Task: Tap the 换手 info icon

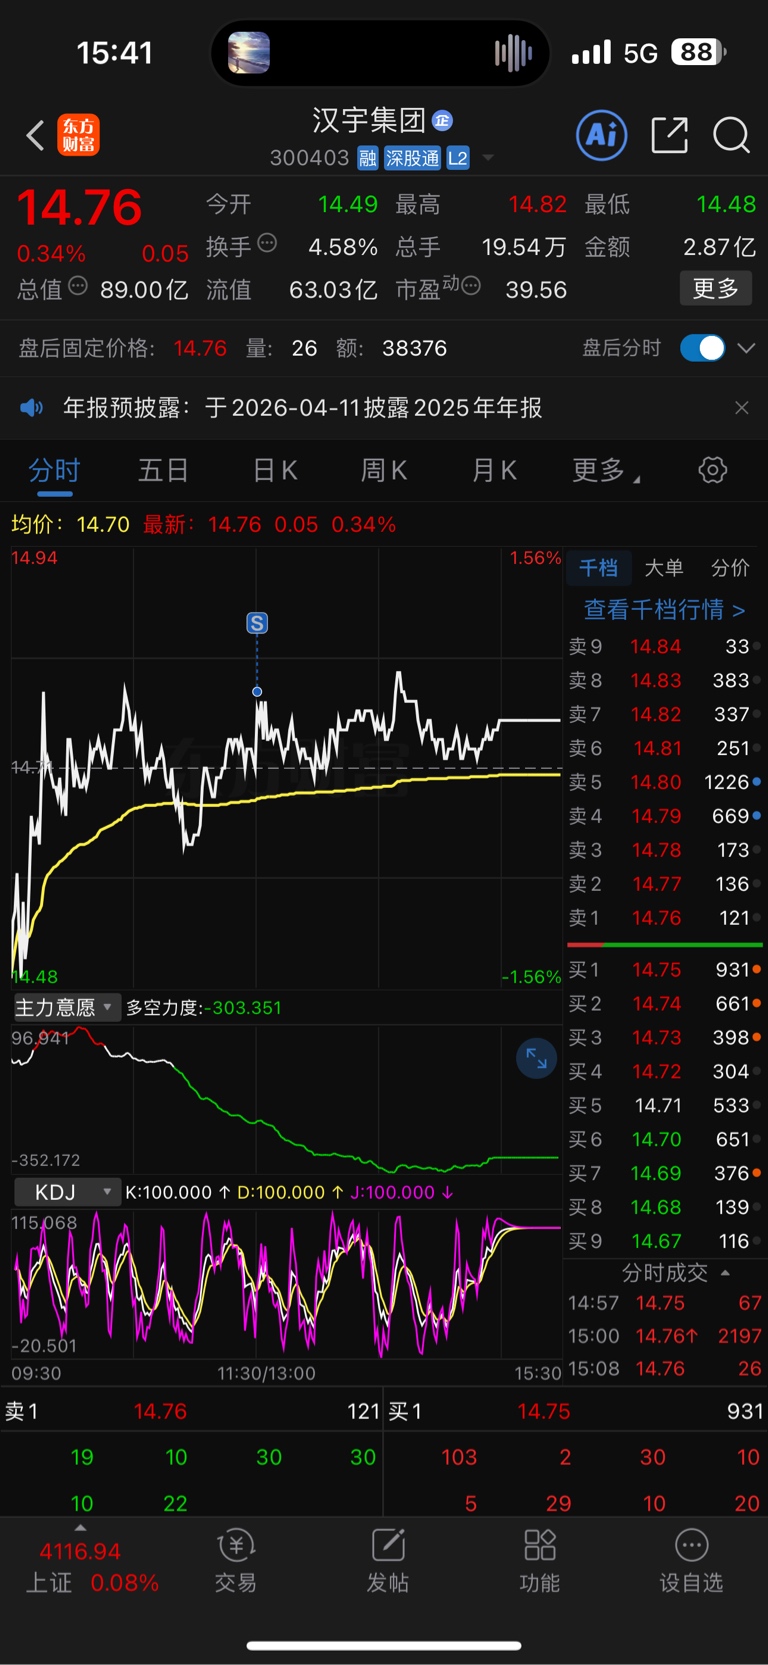Action: (267, 242)
